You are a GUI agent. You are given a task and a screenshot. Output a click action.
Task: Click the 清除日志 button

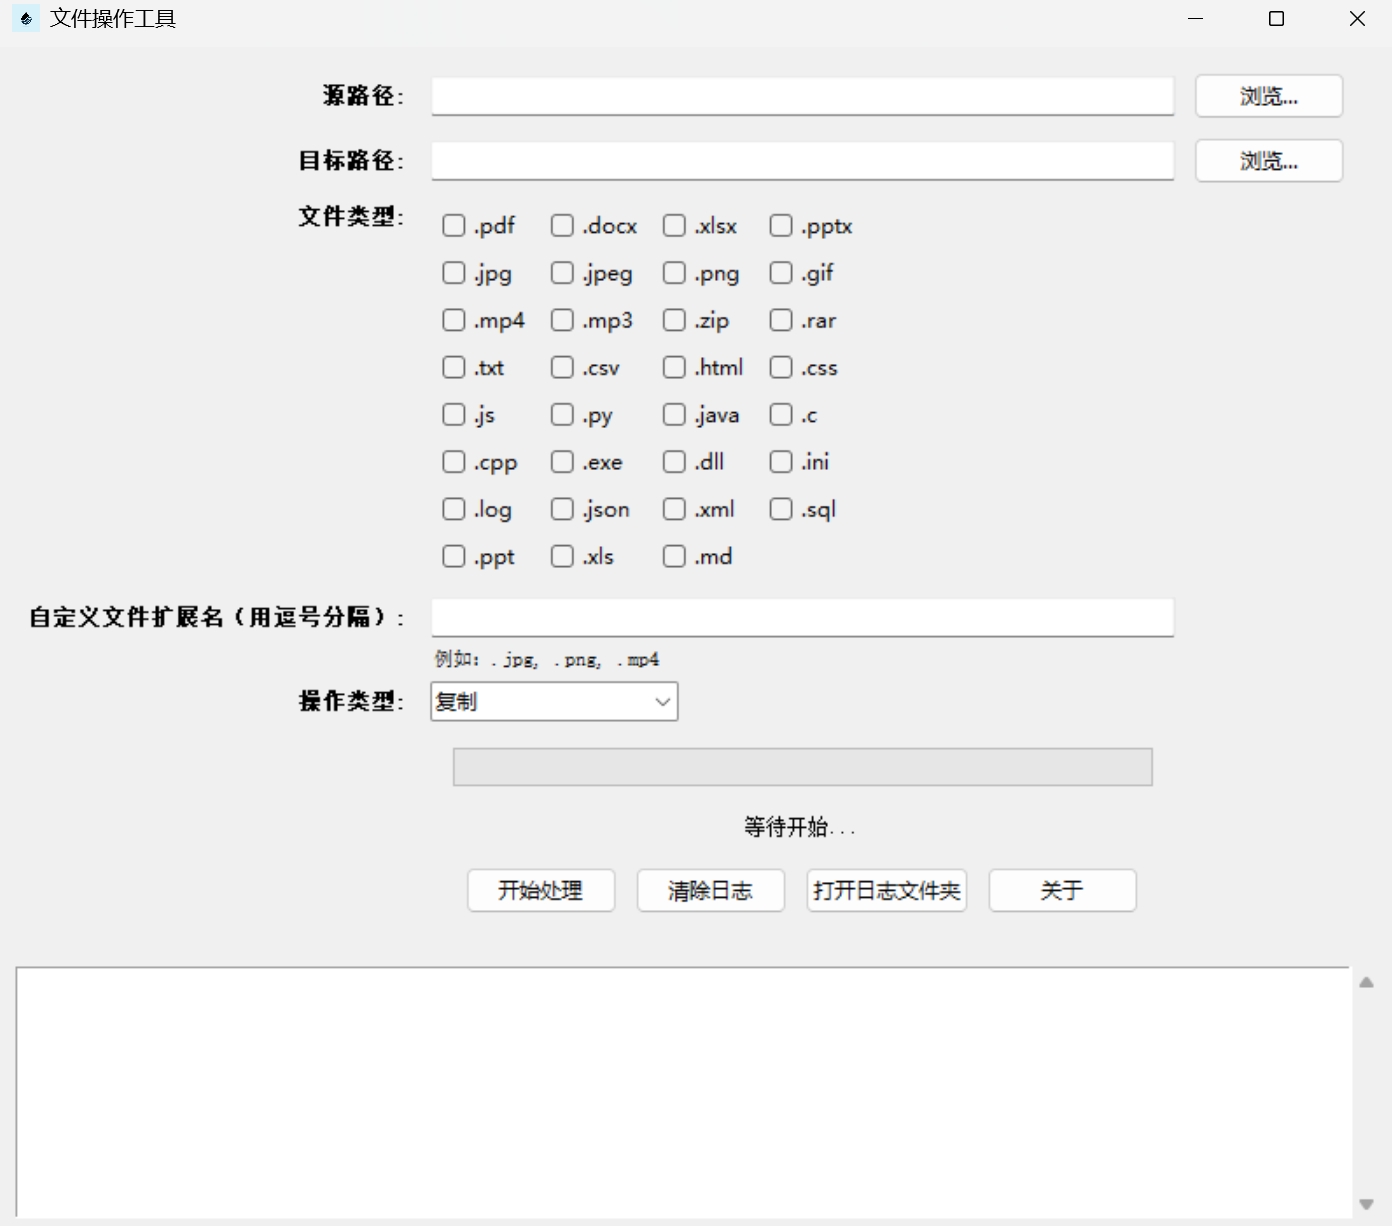[x=711, y=890]
